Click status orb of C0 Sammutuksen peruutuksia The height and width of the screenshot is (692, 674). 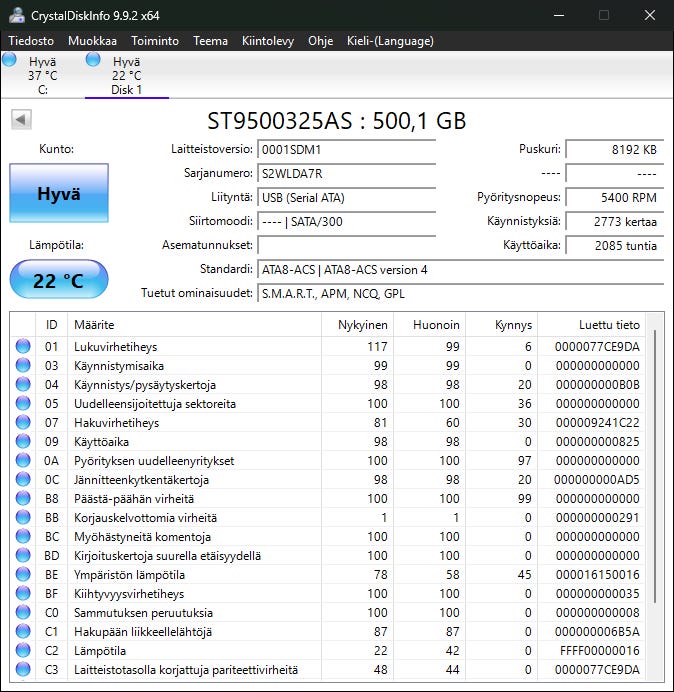(23, 613)
